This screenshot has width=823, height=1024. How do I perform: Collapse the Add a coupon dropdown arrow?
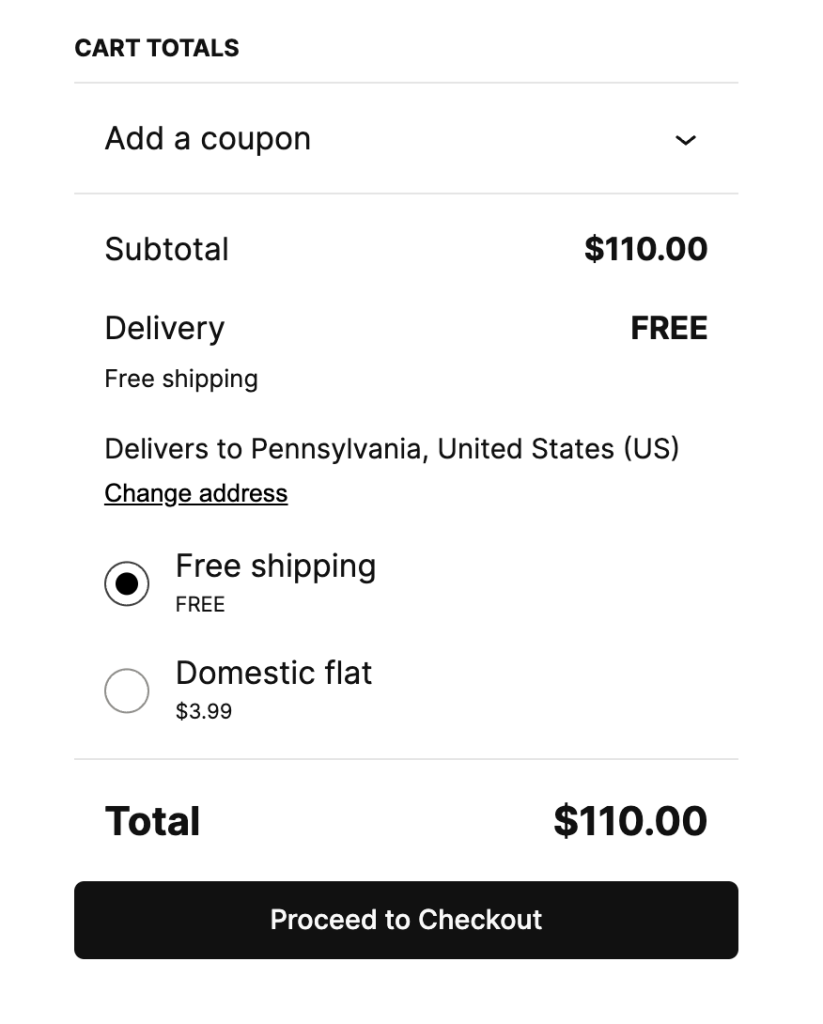[x=686, y=141]
